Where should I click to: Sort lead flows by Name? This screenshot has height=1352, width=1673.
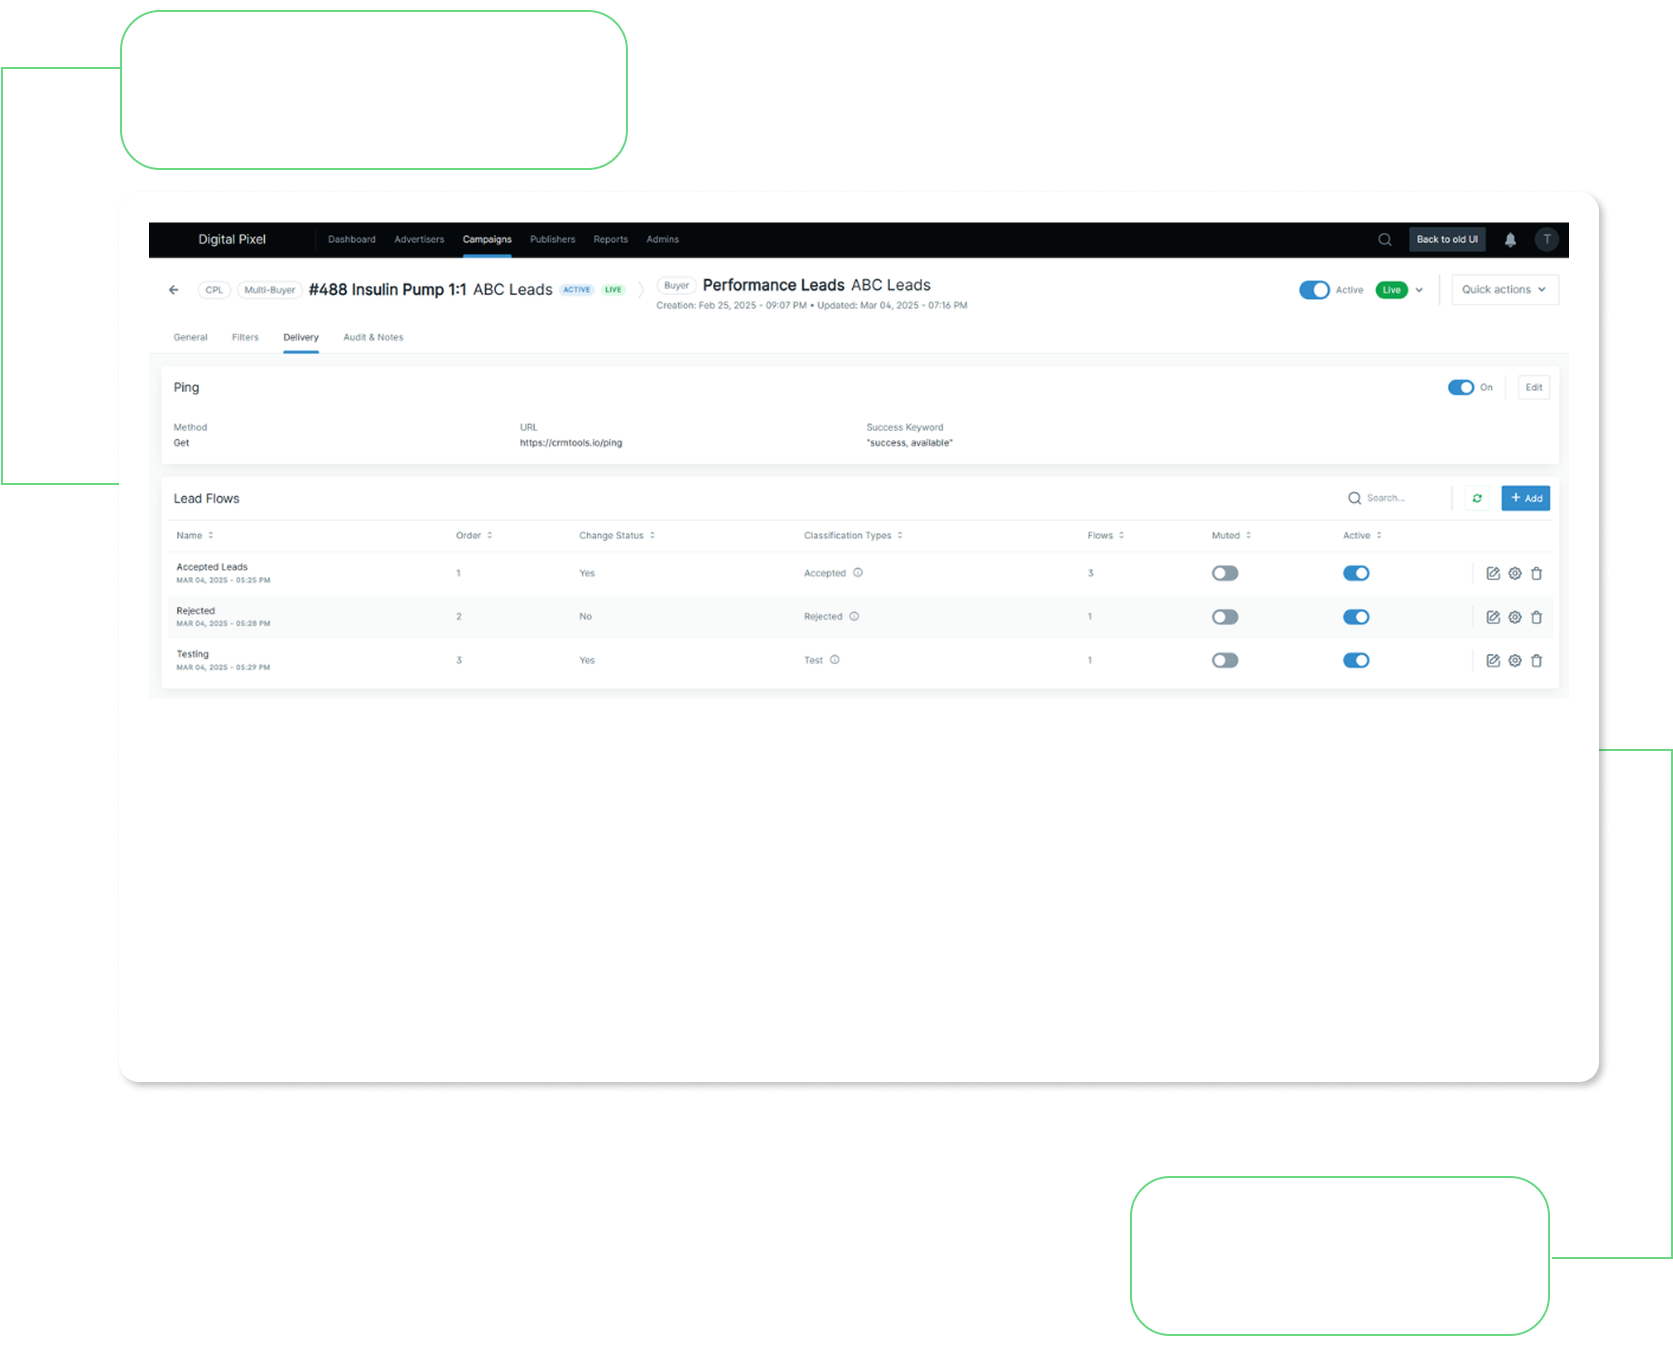(195, 536)
